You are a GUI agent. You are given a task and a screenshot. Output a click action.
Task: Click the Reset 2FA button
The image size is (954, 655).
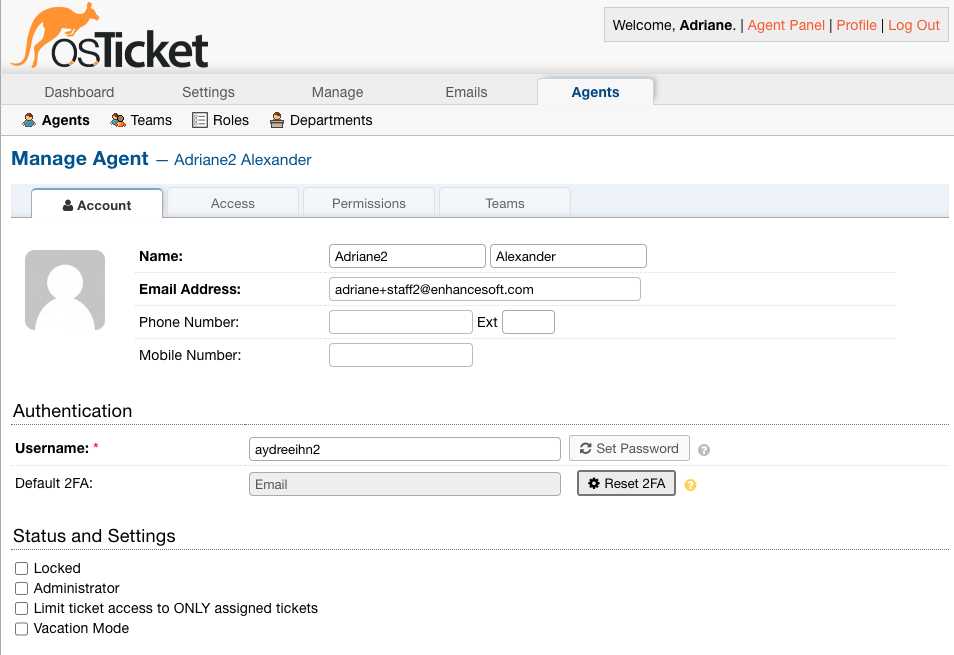click(626, 483)
